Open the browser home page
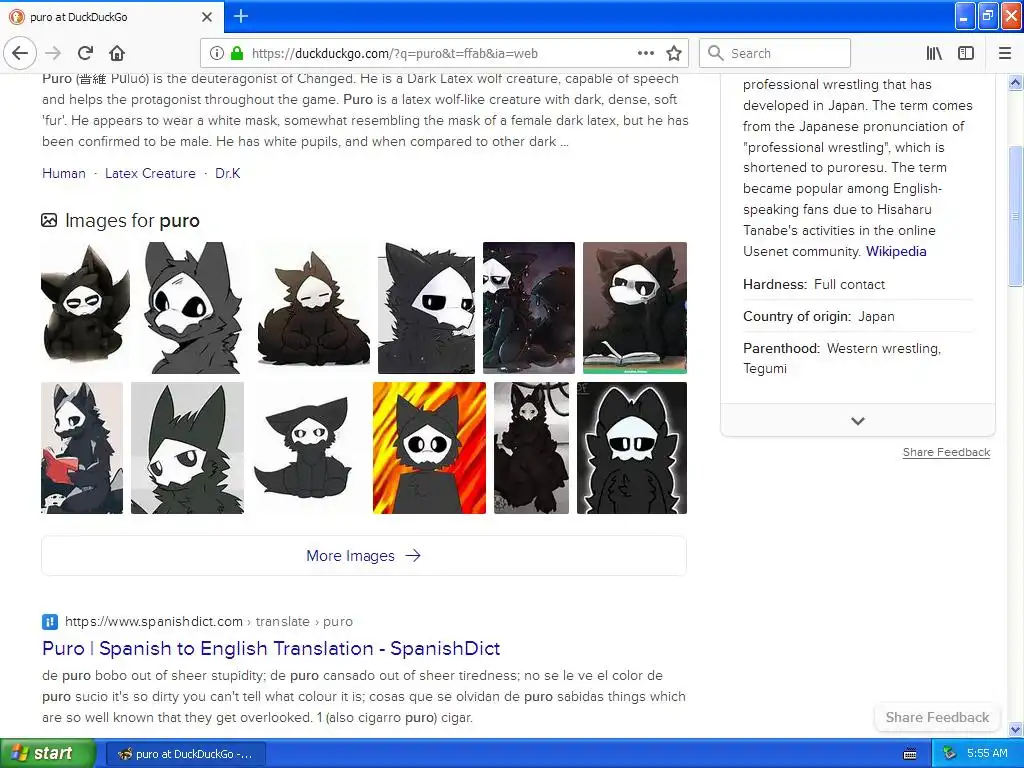The image size is (1024, 768). click(x=117, y=53)
